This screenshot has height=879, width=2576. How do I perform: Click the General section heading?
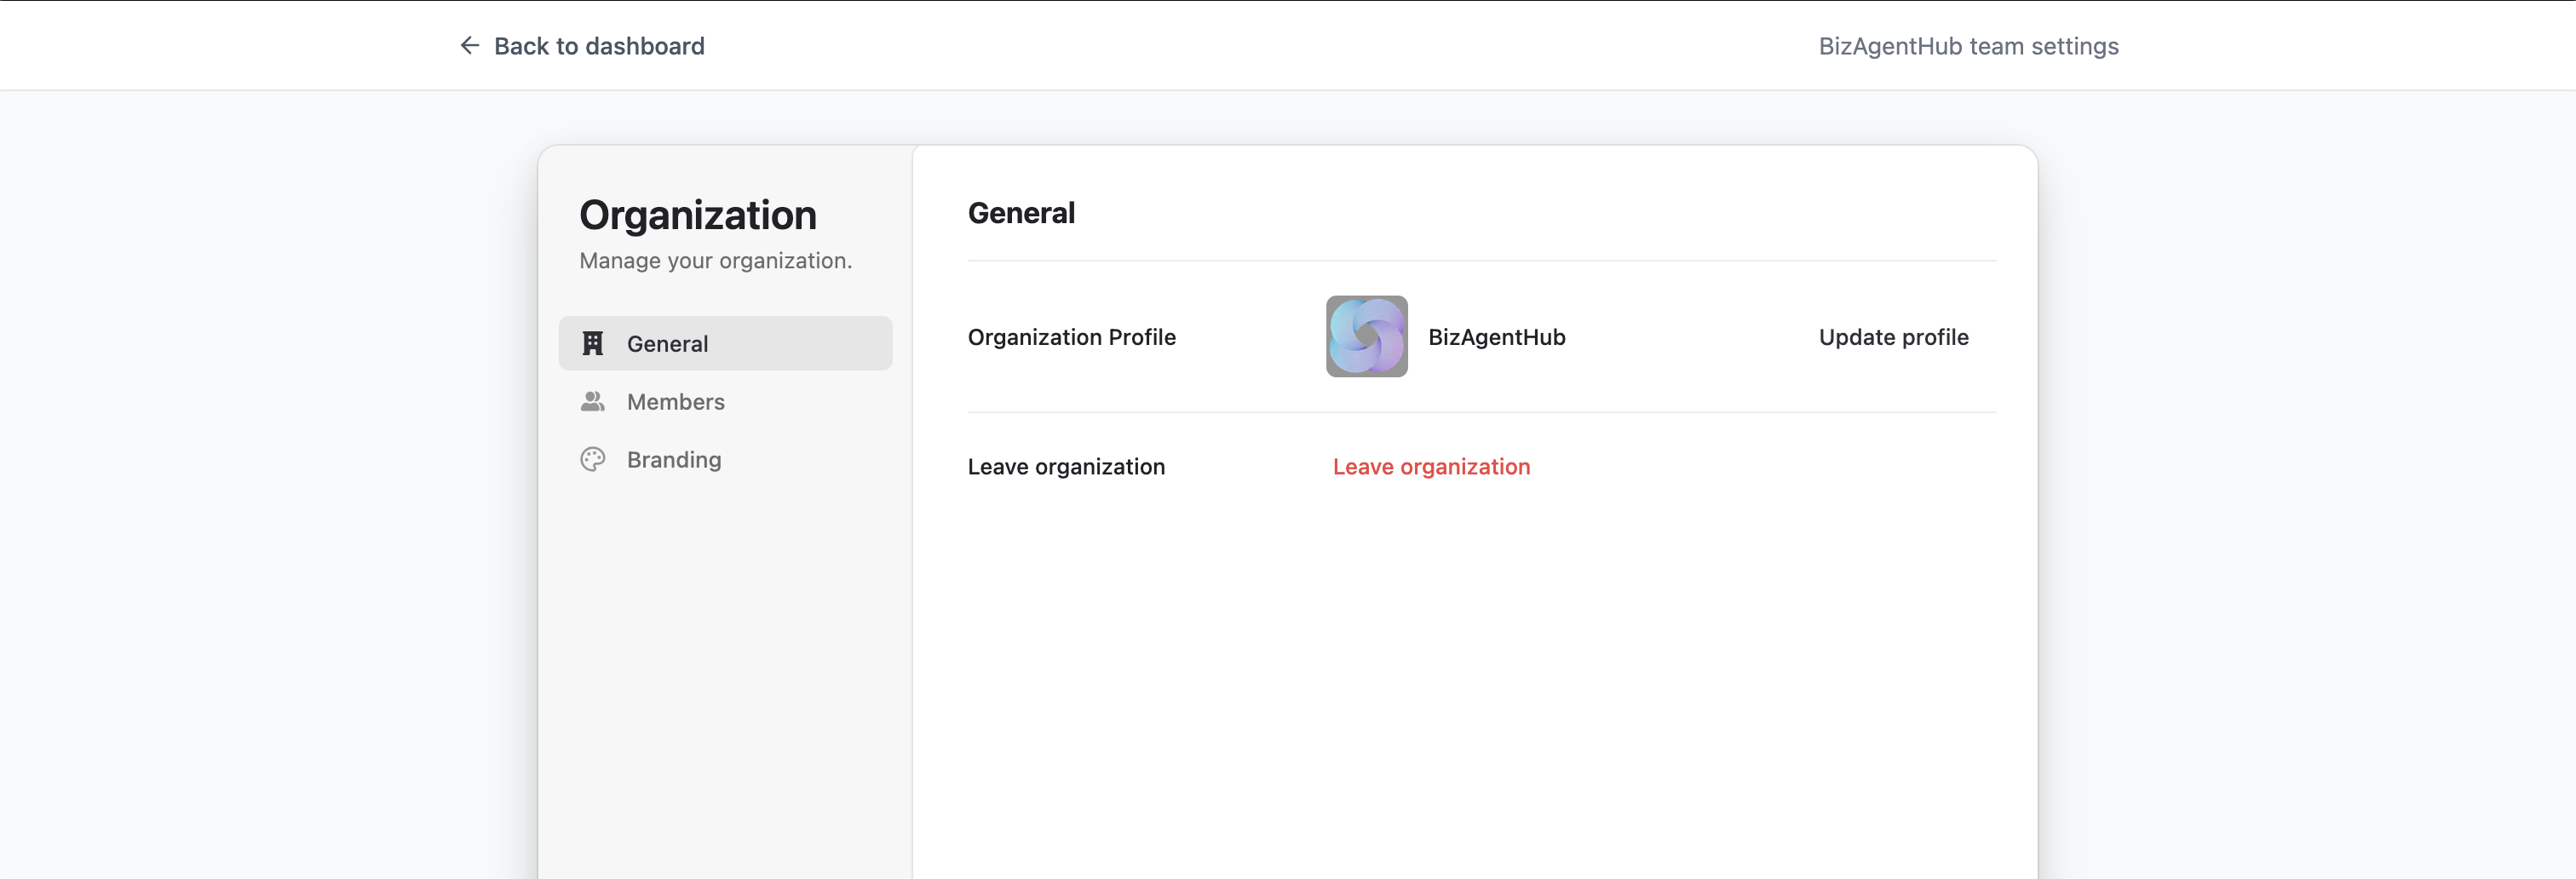click(x=1021, y=213)
